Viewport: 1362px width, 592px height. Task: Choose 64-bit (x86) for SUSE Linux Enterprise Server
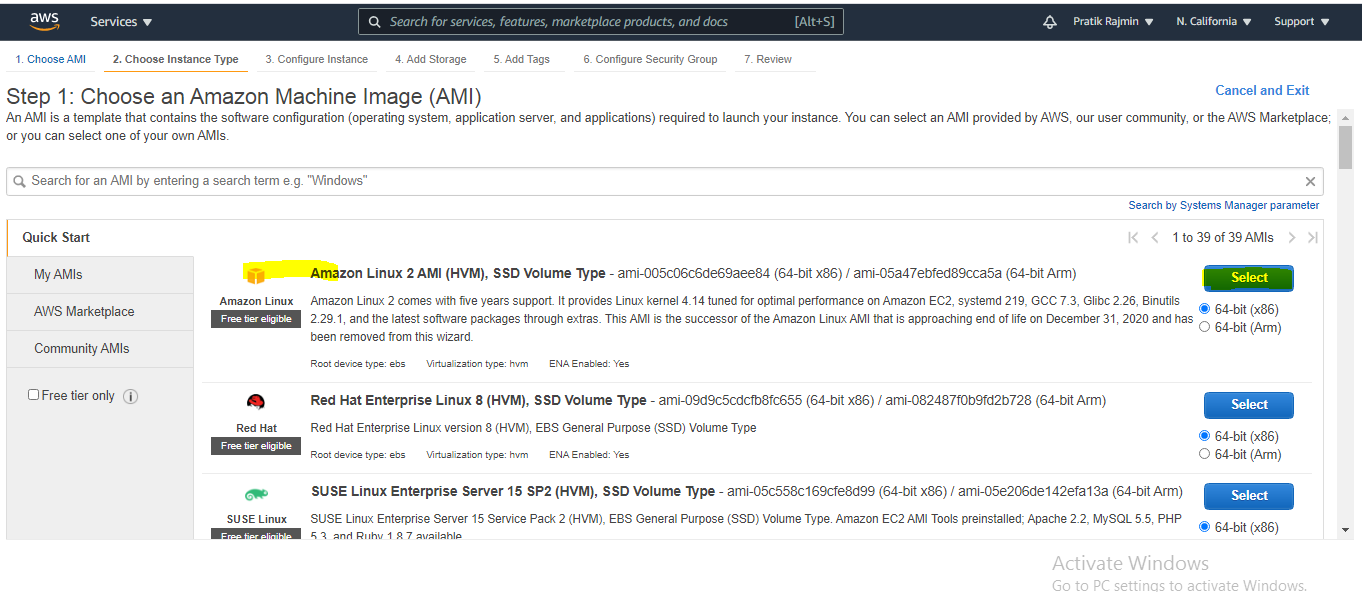pos(1204,527)
